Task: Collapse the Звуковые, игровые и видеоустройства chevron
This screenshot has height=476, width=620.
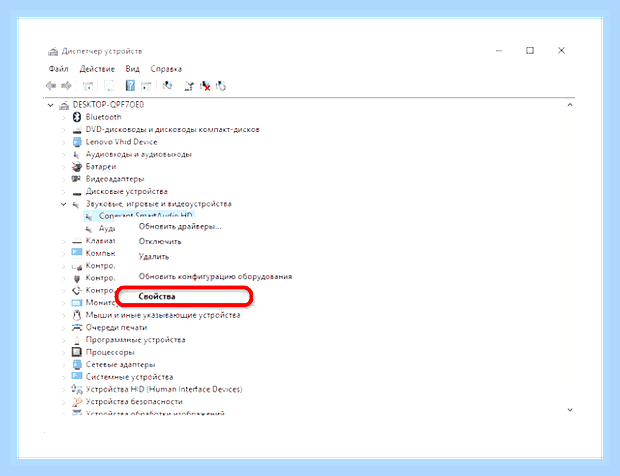Action: click(x=63, y=204)
